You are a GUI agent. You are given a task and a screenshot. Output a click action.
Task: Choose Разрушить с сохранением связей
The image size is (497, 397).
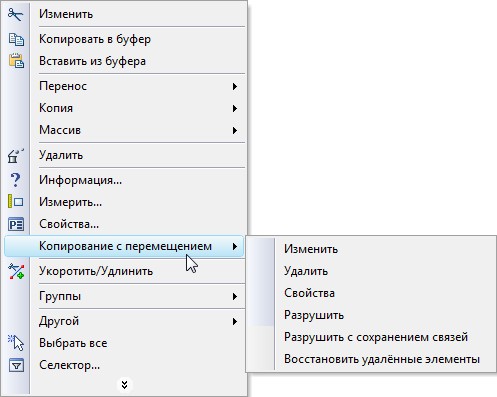[x=376, y=337]
